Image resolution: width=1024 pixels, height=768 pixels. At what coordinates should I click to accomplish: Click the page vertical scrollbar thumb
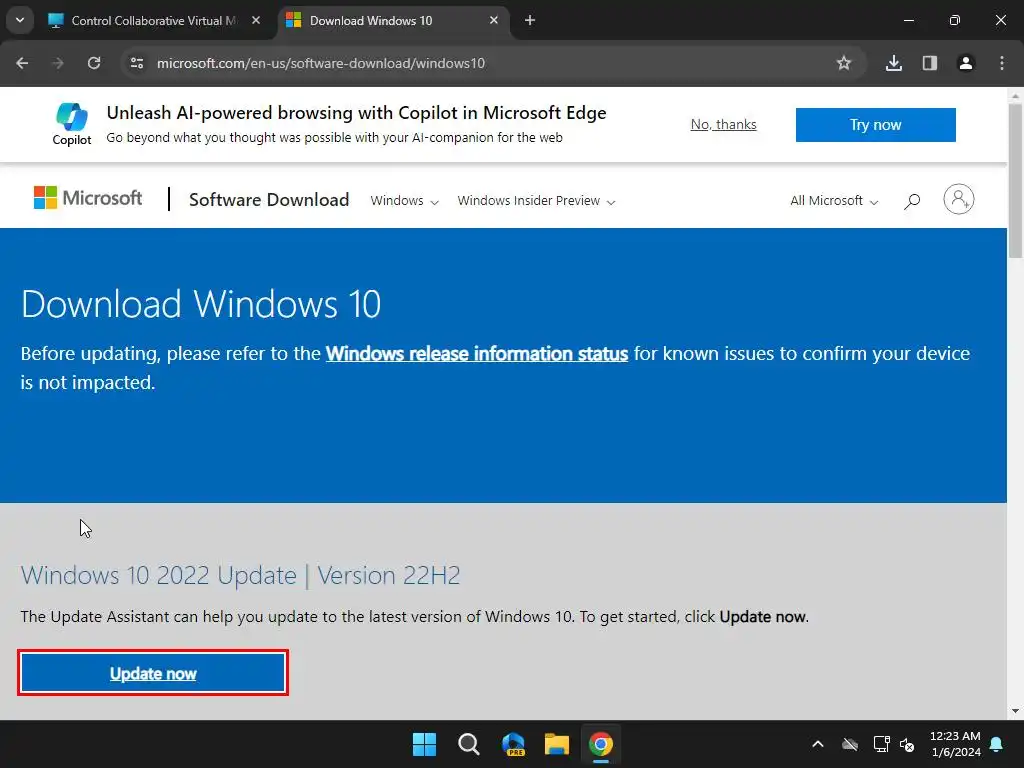[1016, 180]
